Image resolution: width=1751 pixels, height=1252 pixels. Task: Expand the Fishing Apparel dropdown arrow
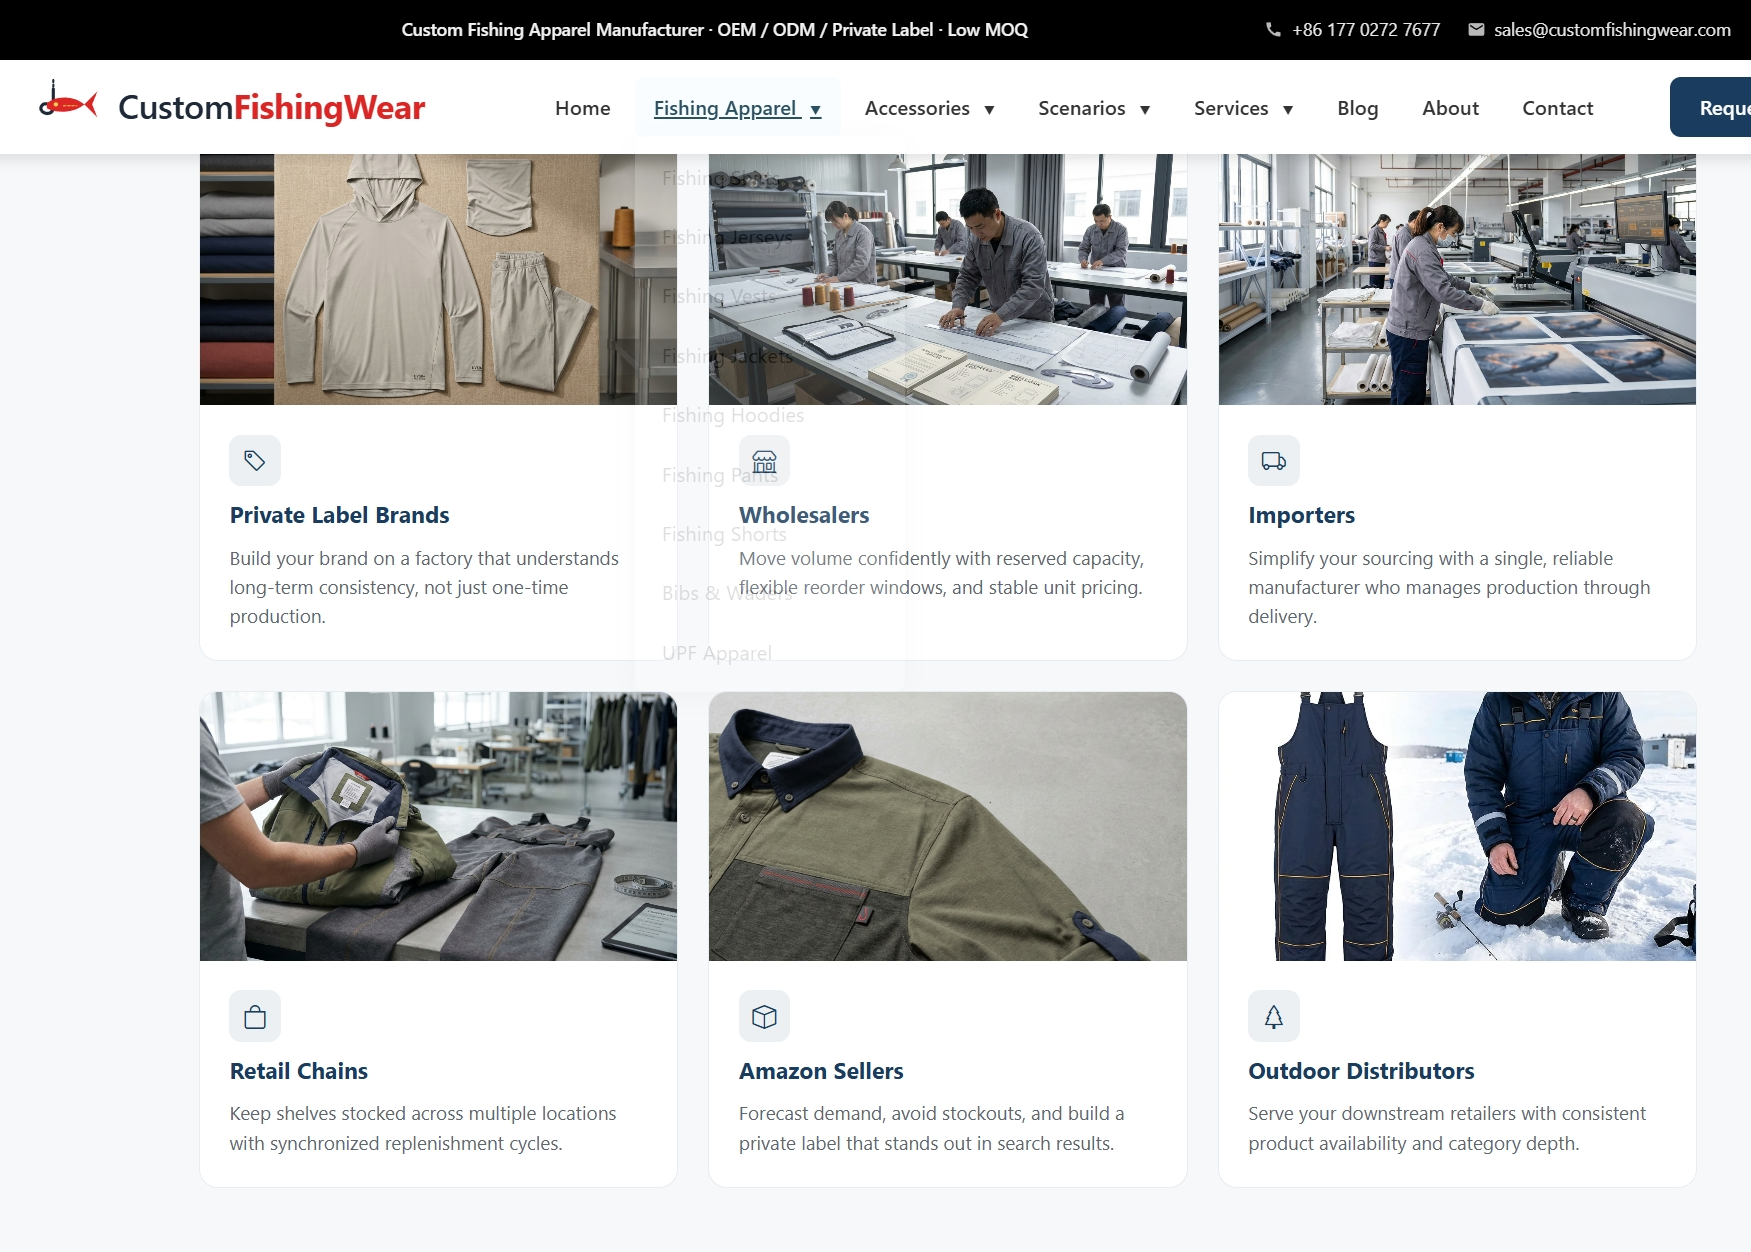pos(816,110)
